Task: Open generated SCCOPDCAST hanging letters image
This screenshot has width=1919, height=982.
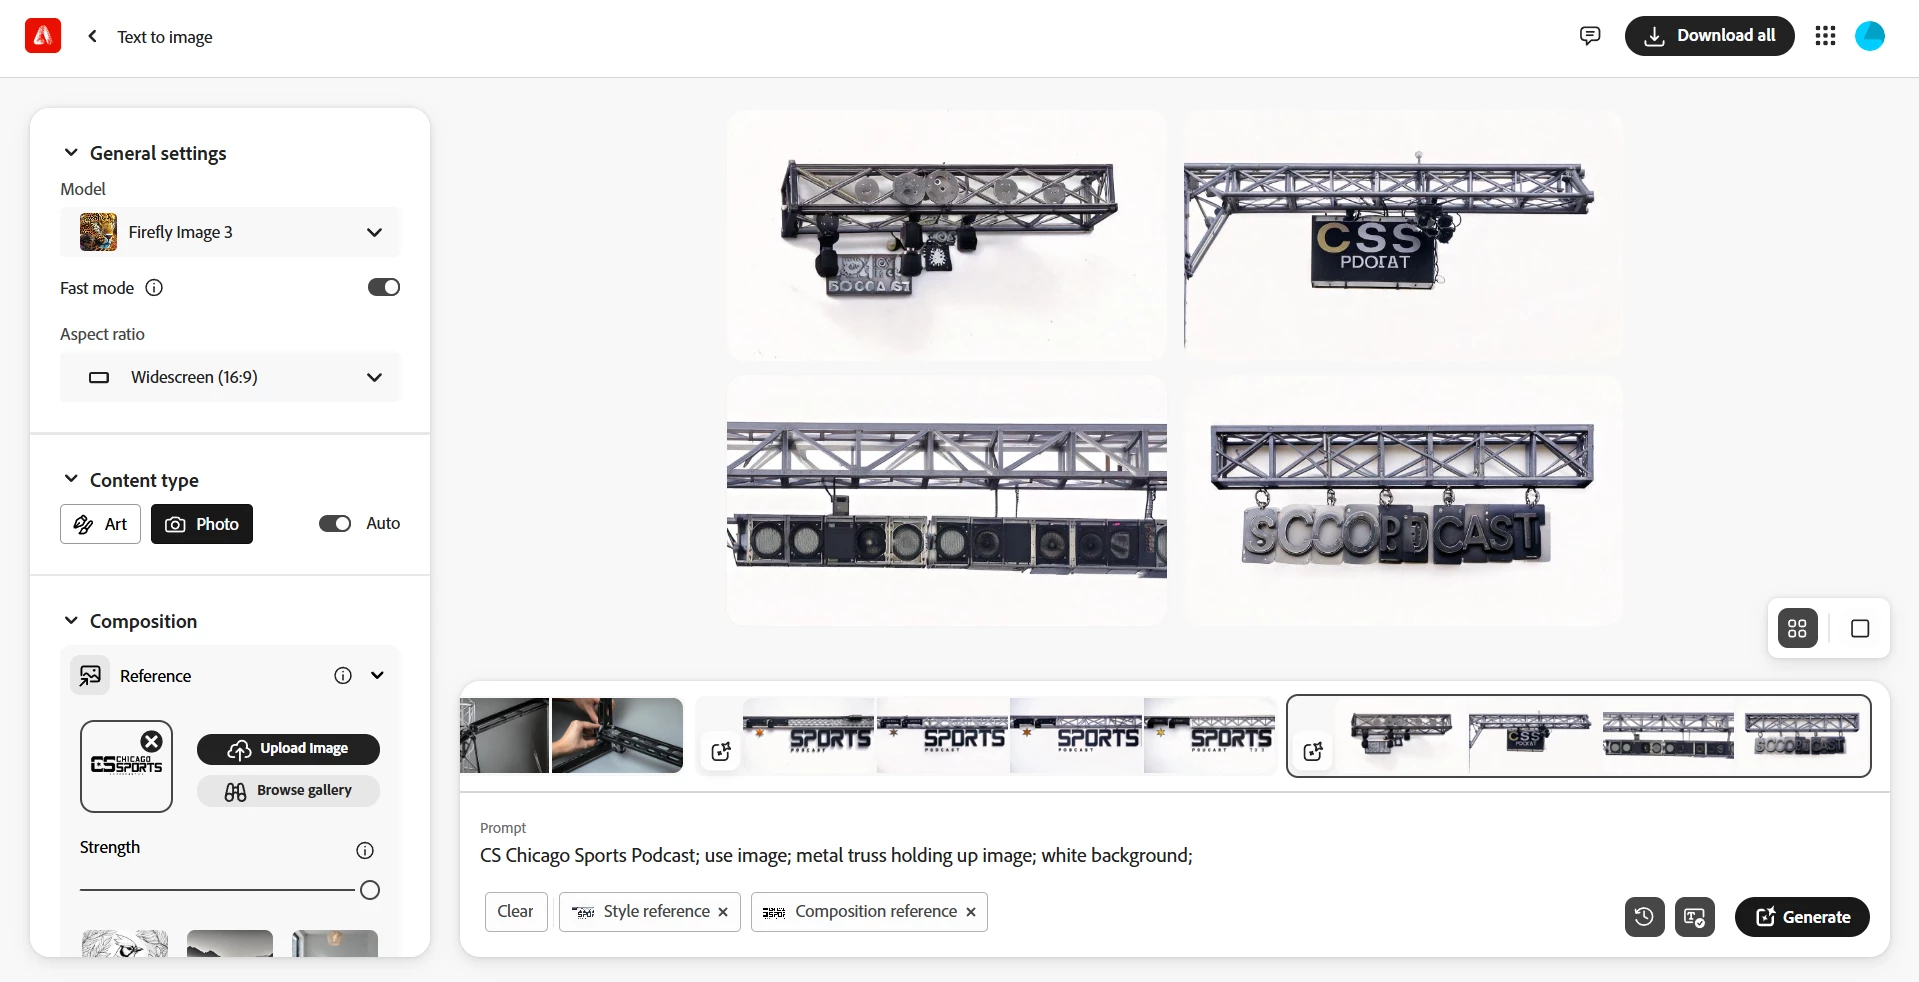Action: (1403, 501)
